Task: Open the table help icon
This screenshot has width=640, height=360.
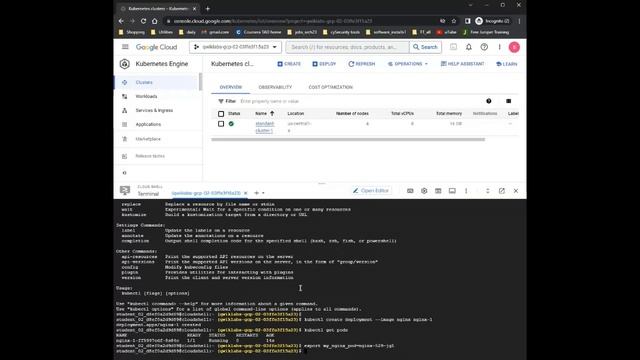Action: coord(489,101)
